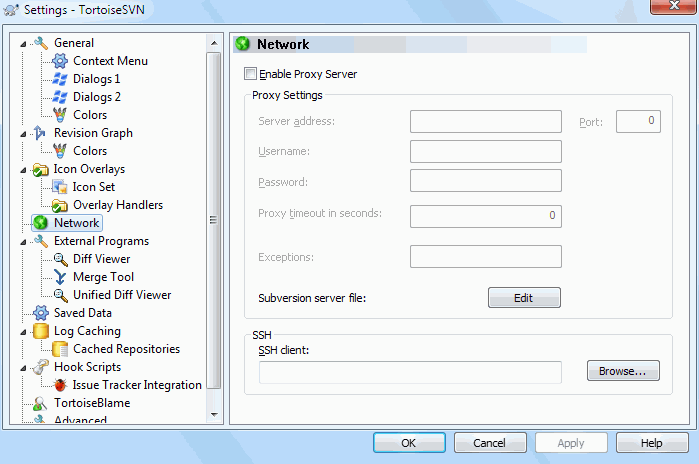
Task: Click the Revision Graph icon
Action: [41, 133]
